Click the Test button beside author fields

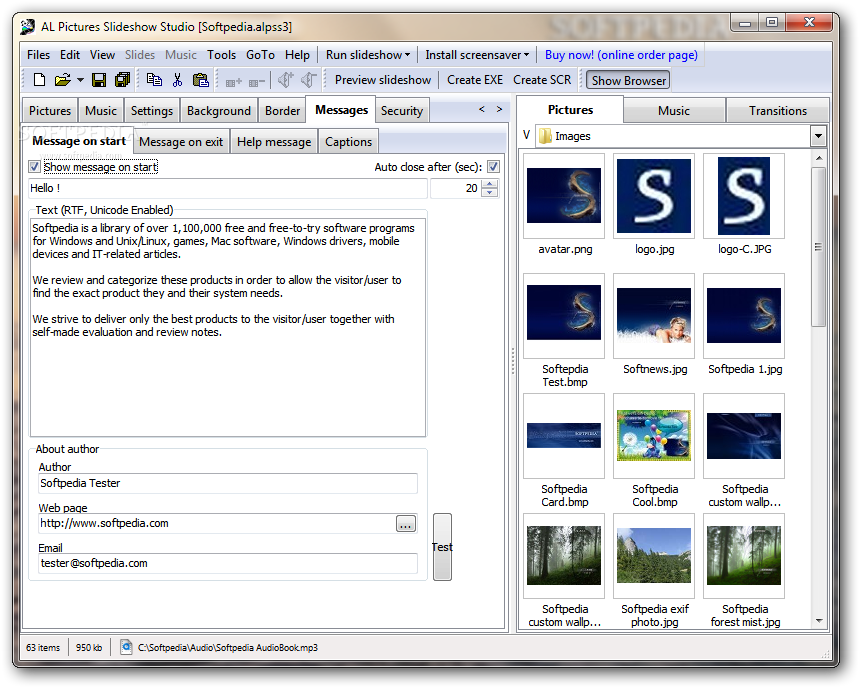point(442,547)
